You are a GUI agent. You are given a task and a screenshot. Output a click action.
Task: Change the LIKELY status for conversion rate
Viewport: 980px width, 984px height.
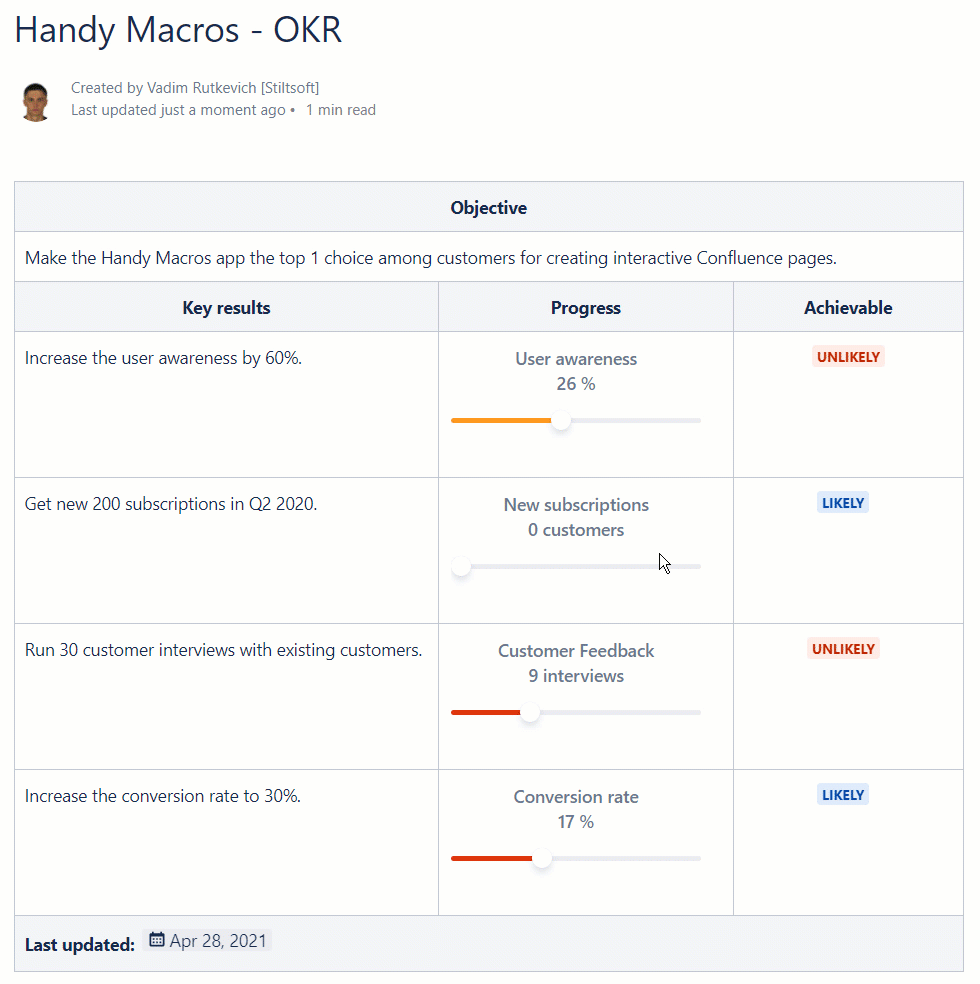(843, 794)
